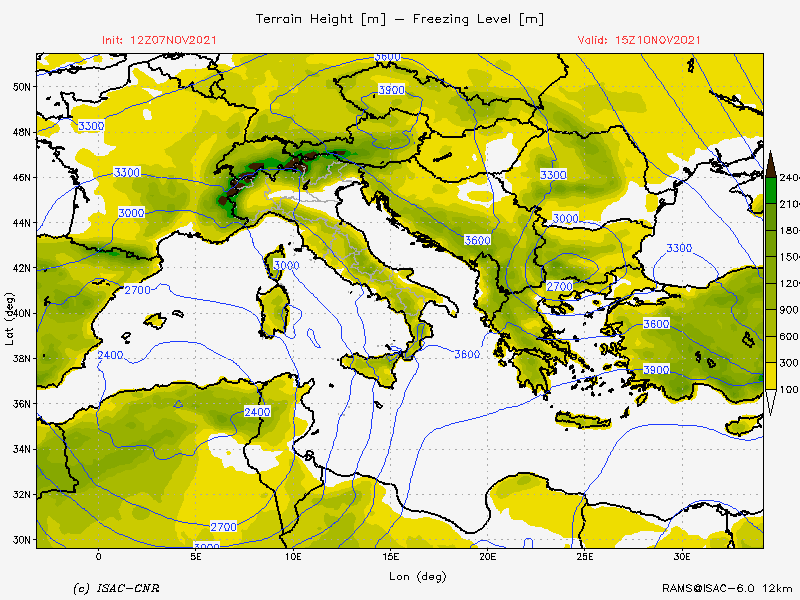Click the 3900 contour label over the Czech region
This screenshot has height=600, width=800.
tap(391, 90)
